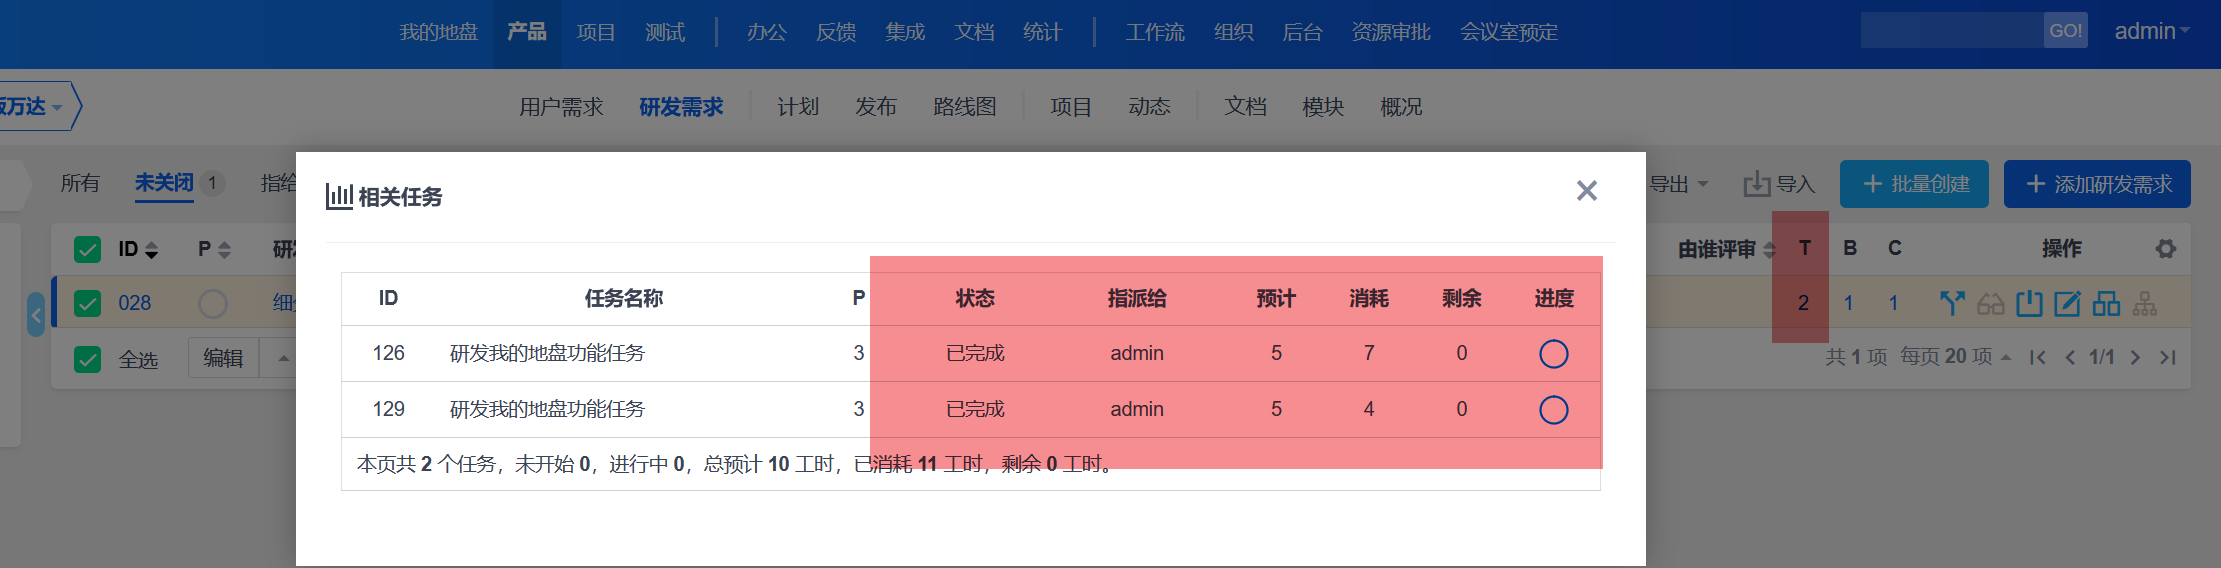Toggle the checkbox for row 028
Screen dimensions: 2221x568
click(x=88, y=303)
